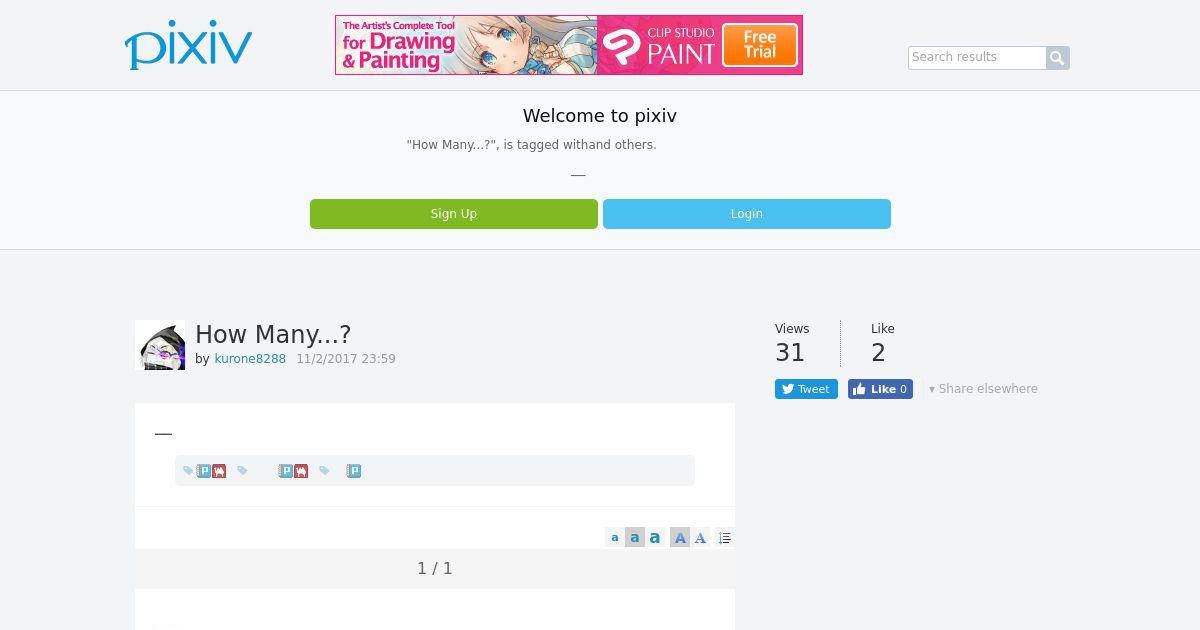Click the green Sign Up button
Image resolution: width=1200 pixels, height=630 pixels.
coord(454,214)
